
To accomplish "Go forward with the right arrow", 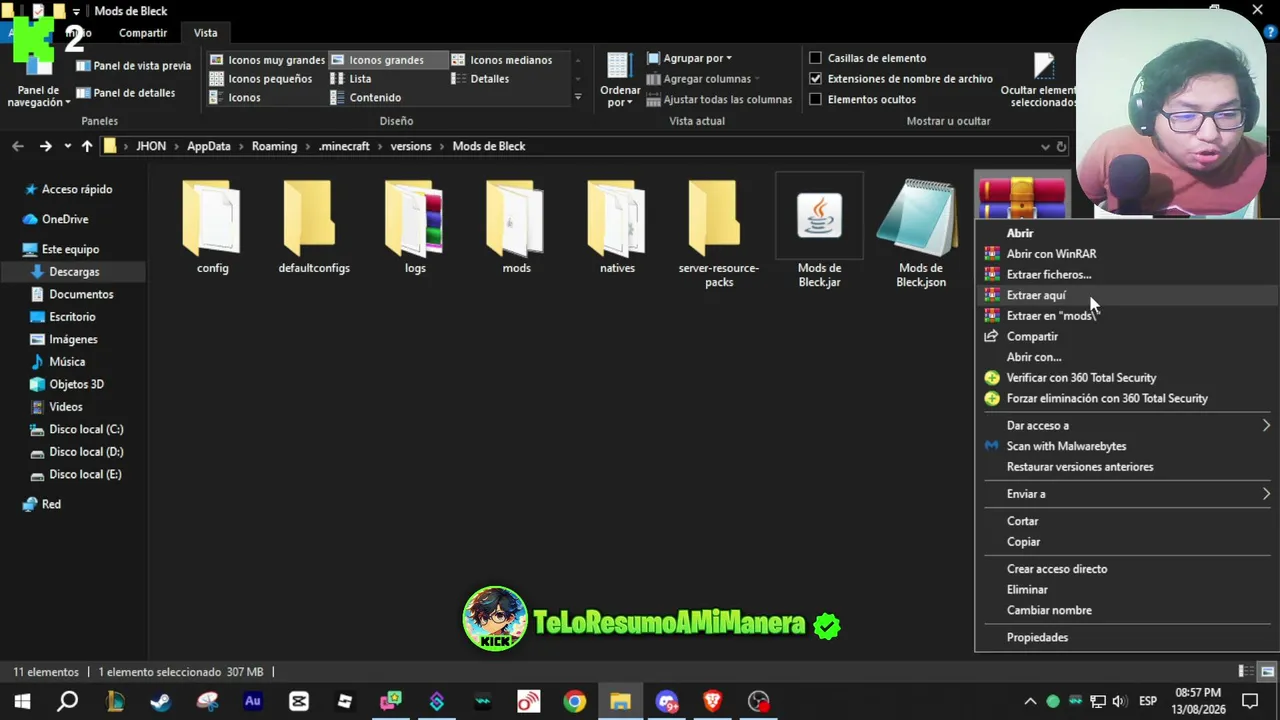I will click(x=45, y=146).
